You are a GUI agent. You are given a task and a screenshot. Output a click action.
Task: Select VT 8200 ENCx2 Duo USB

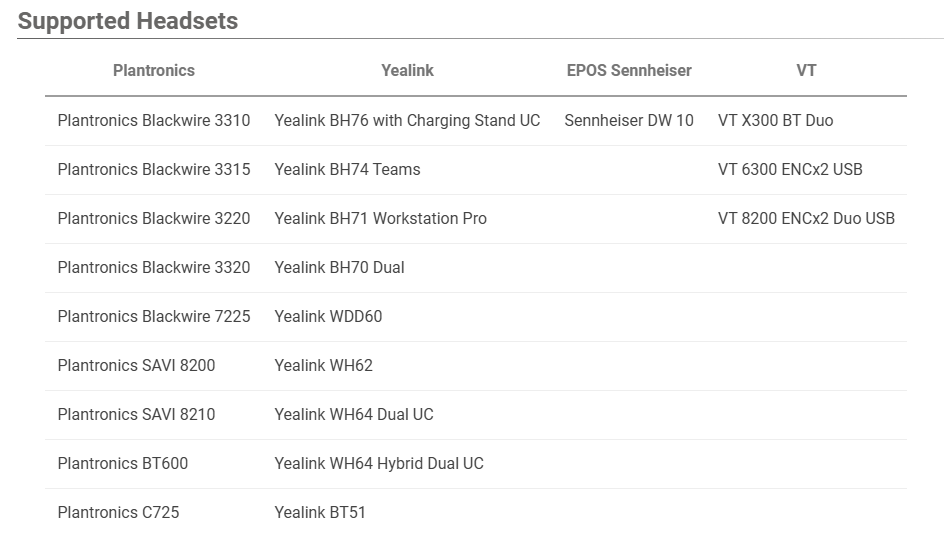(x=806, y=218)
